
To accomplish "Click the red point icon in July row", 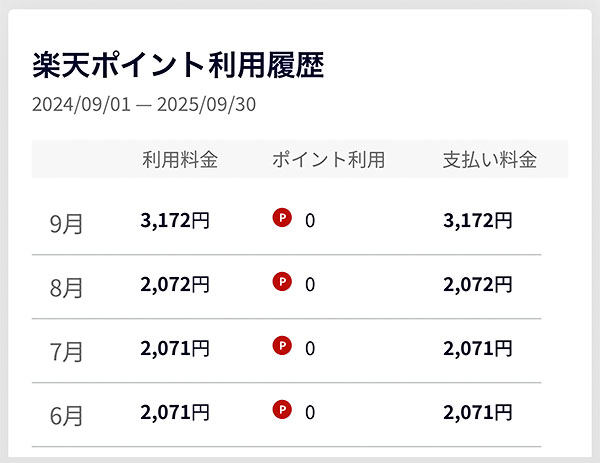I will (x=282, y=347).
